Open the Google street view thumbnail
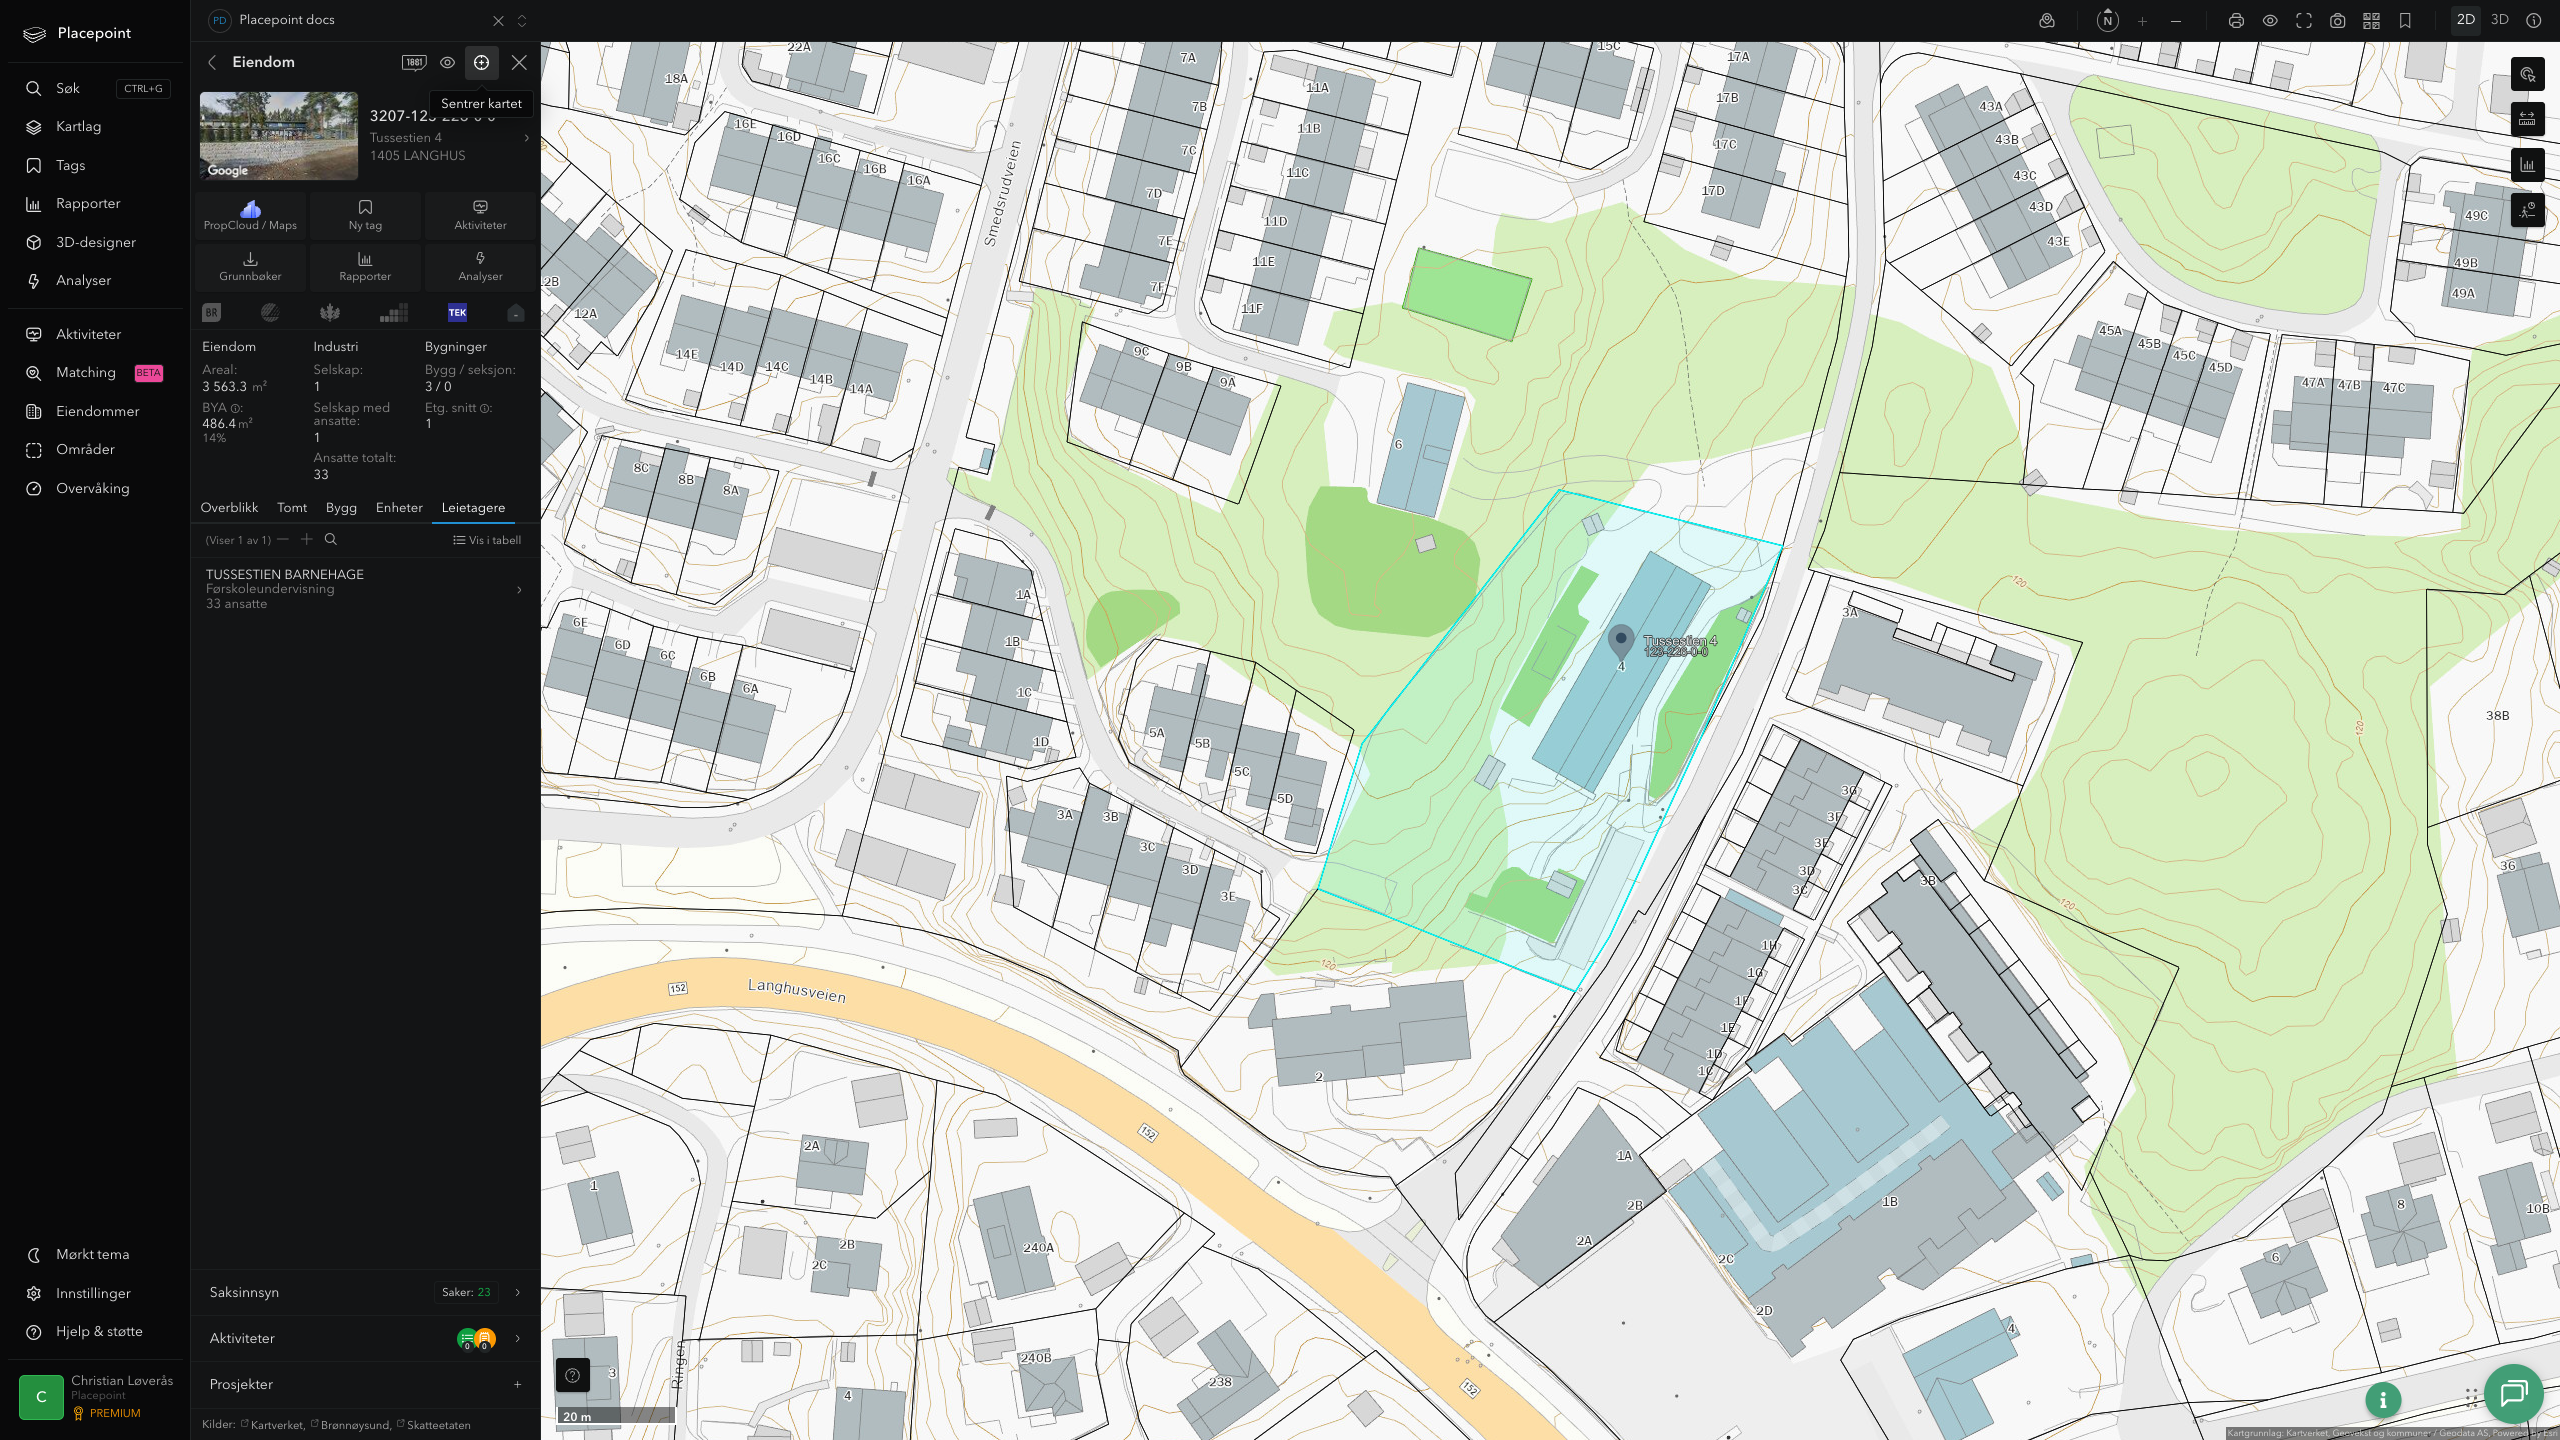2560x1440 pixels. [x=279, y=136]
